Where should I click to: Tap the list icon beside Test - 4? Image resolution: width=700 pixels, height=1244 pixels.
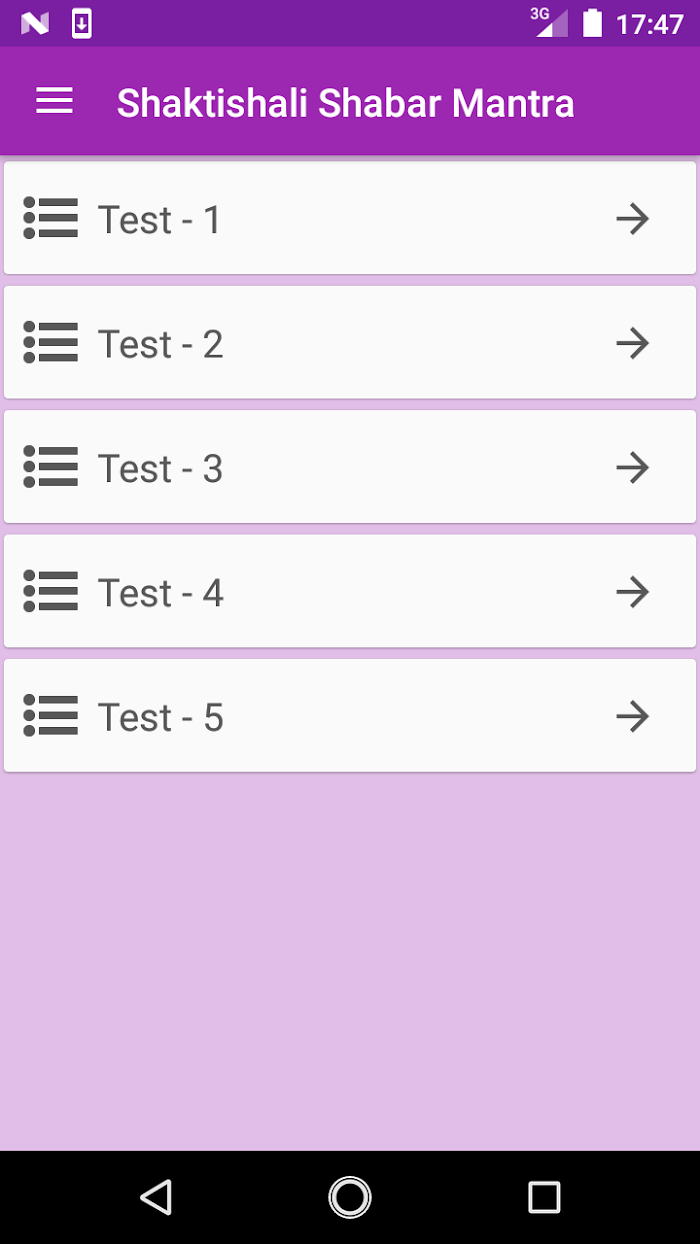tap(51, 592)
